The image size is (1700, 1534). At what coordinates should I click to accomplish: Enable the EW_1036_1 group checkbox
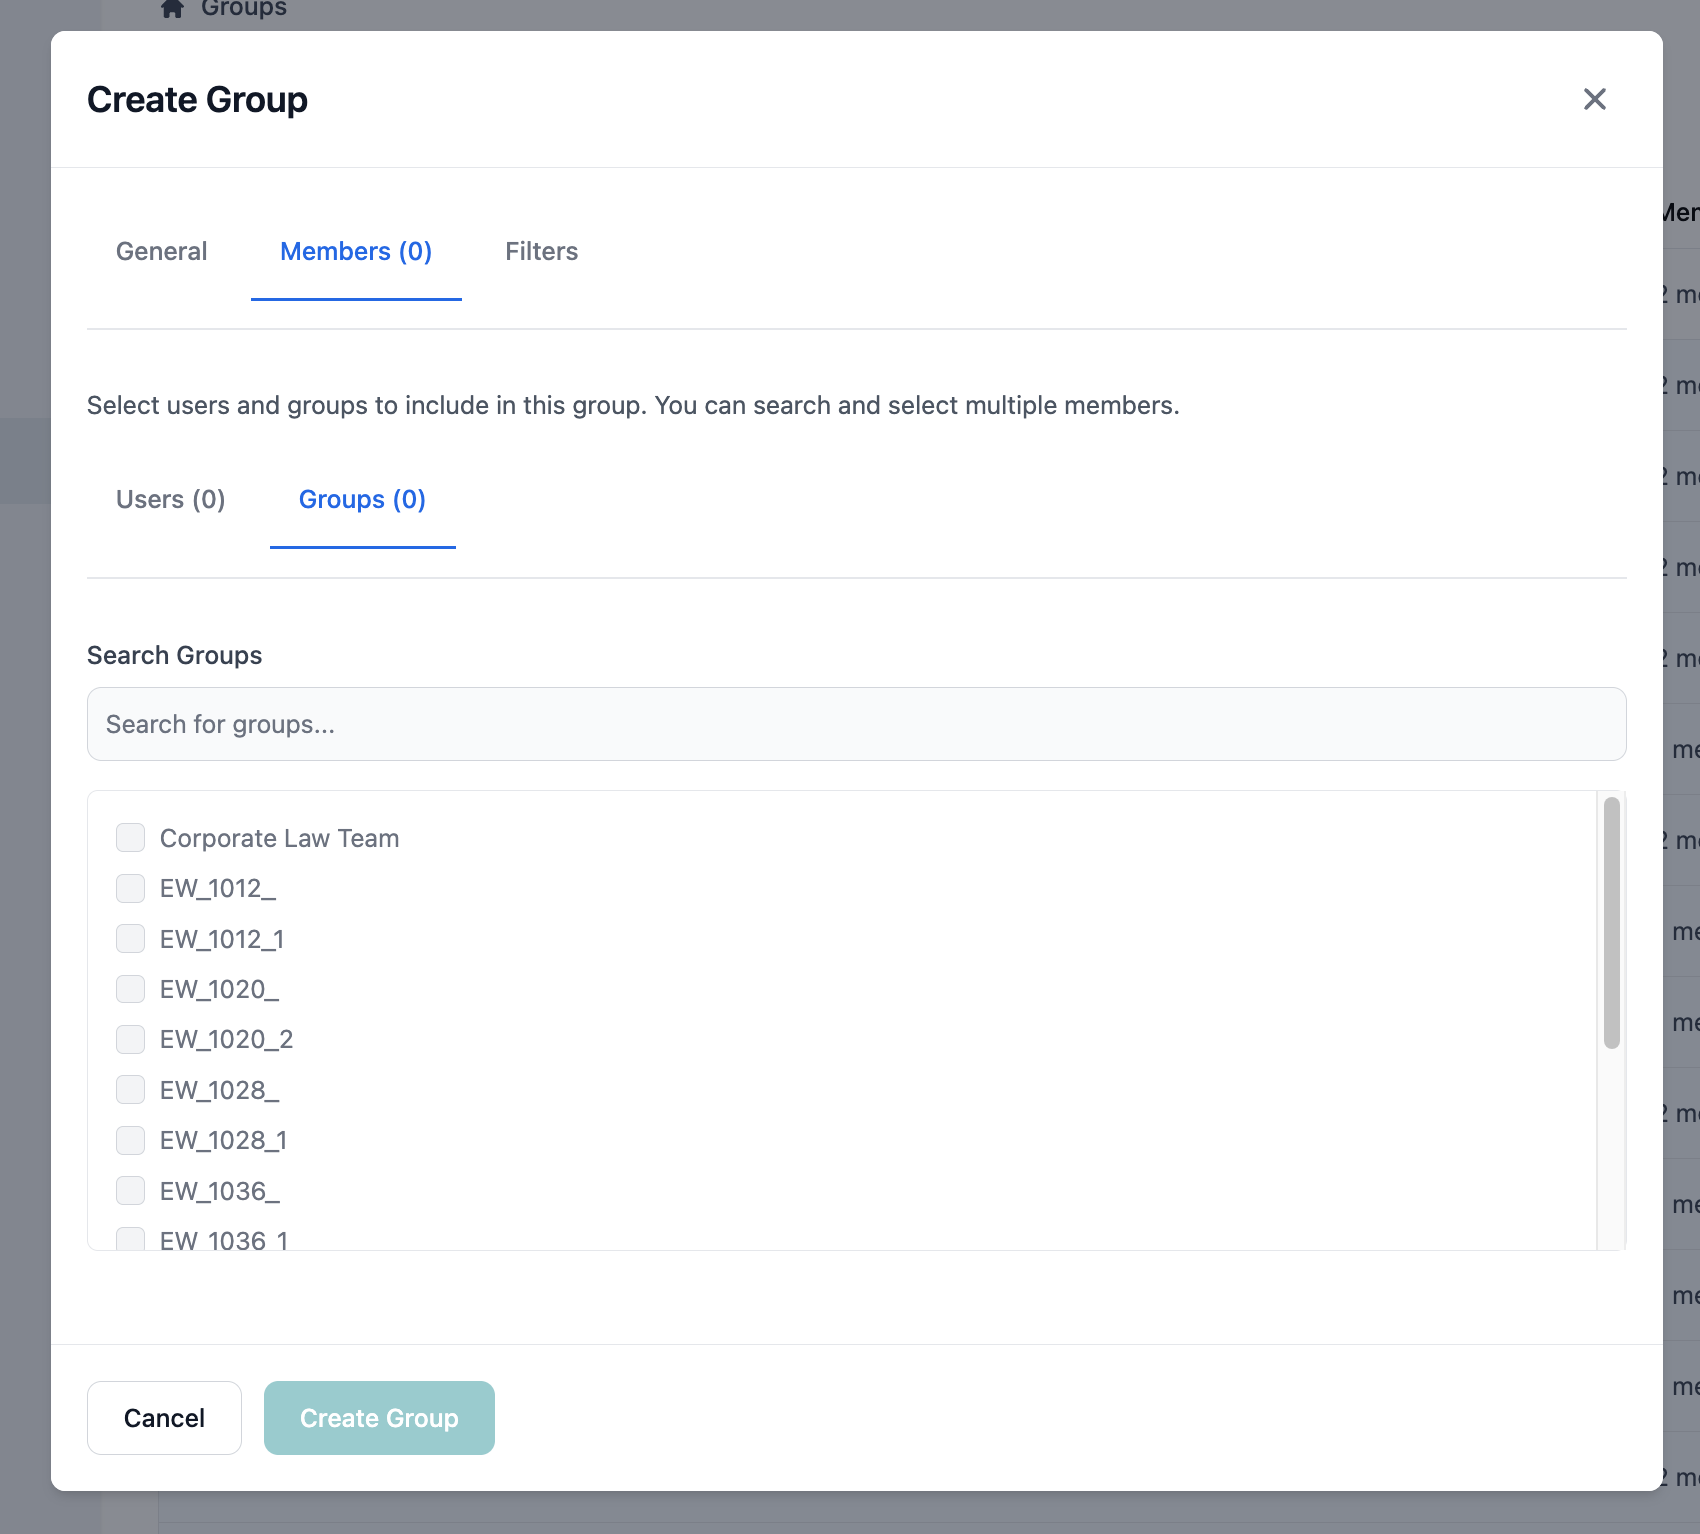tap(130, 1240)
